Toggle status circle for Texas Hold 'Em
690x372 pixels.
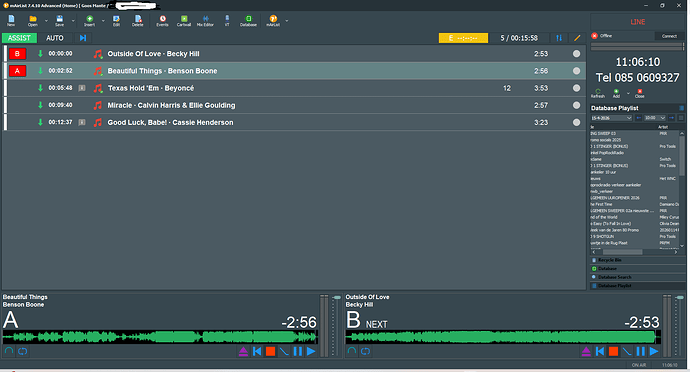[576, 88]
